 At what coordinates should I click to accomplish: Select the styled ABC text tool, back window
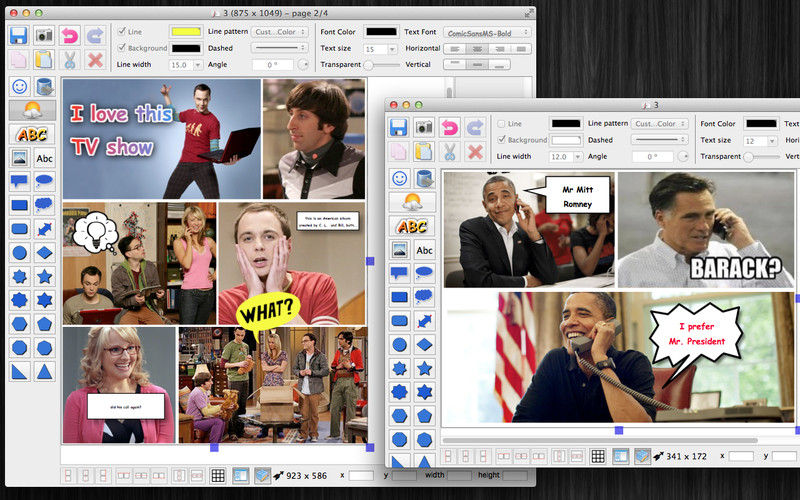[32, 134]
